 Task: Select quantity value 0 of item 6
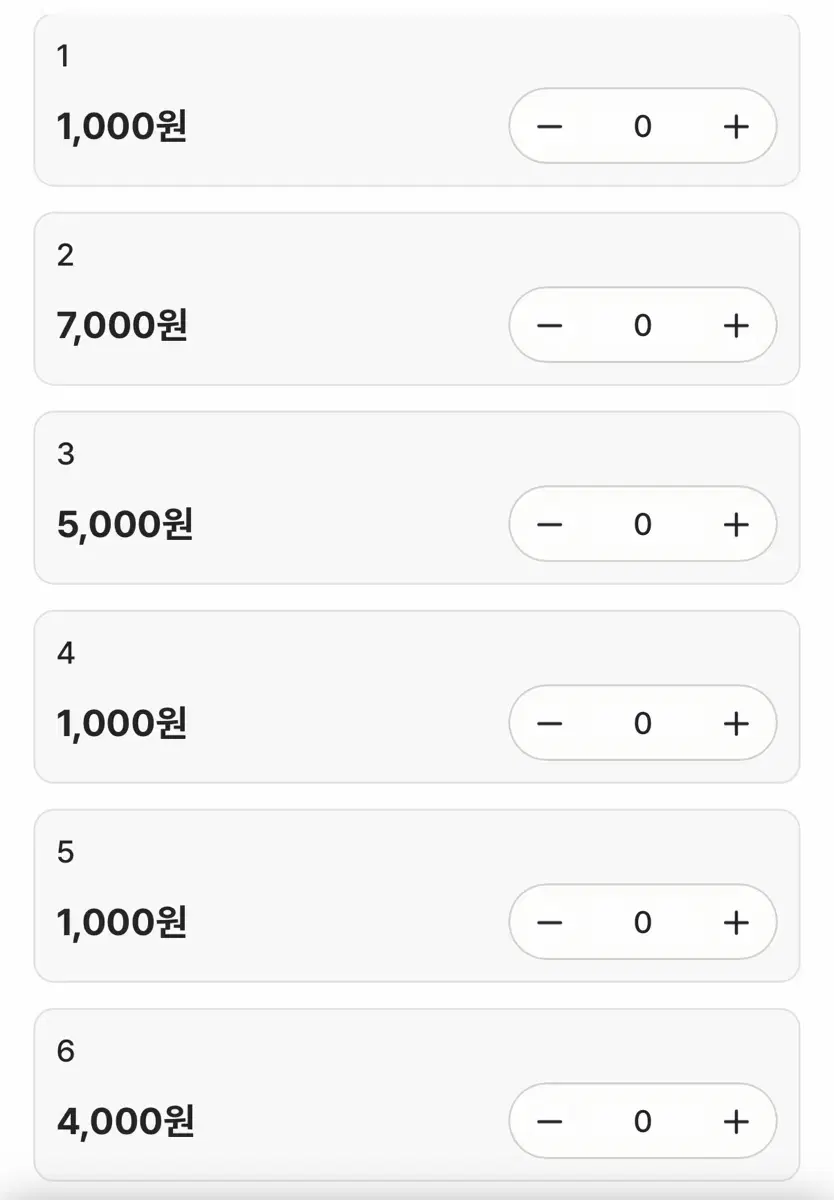643,1121
